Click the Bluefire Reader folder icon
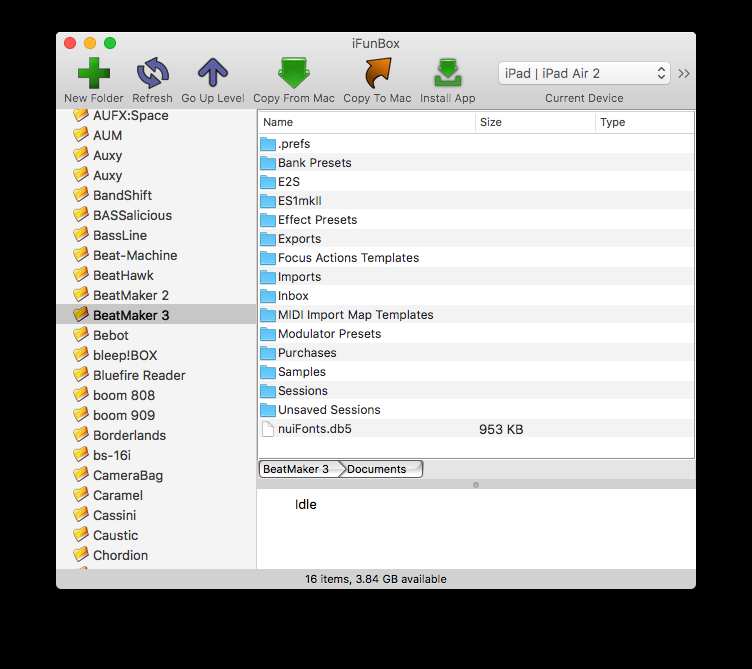Viewport: 752px width, 669px height. (x=81, y=375)
